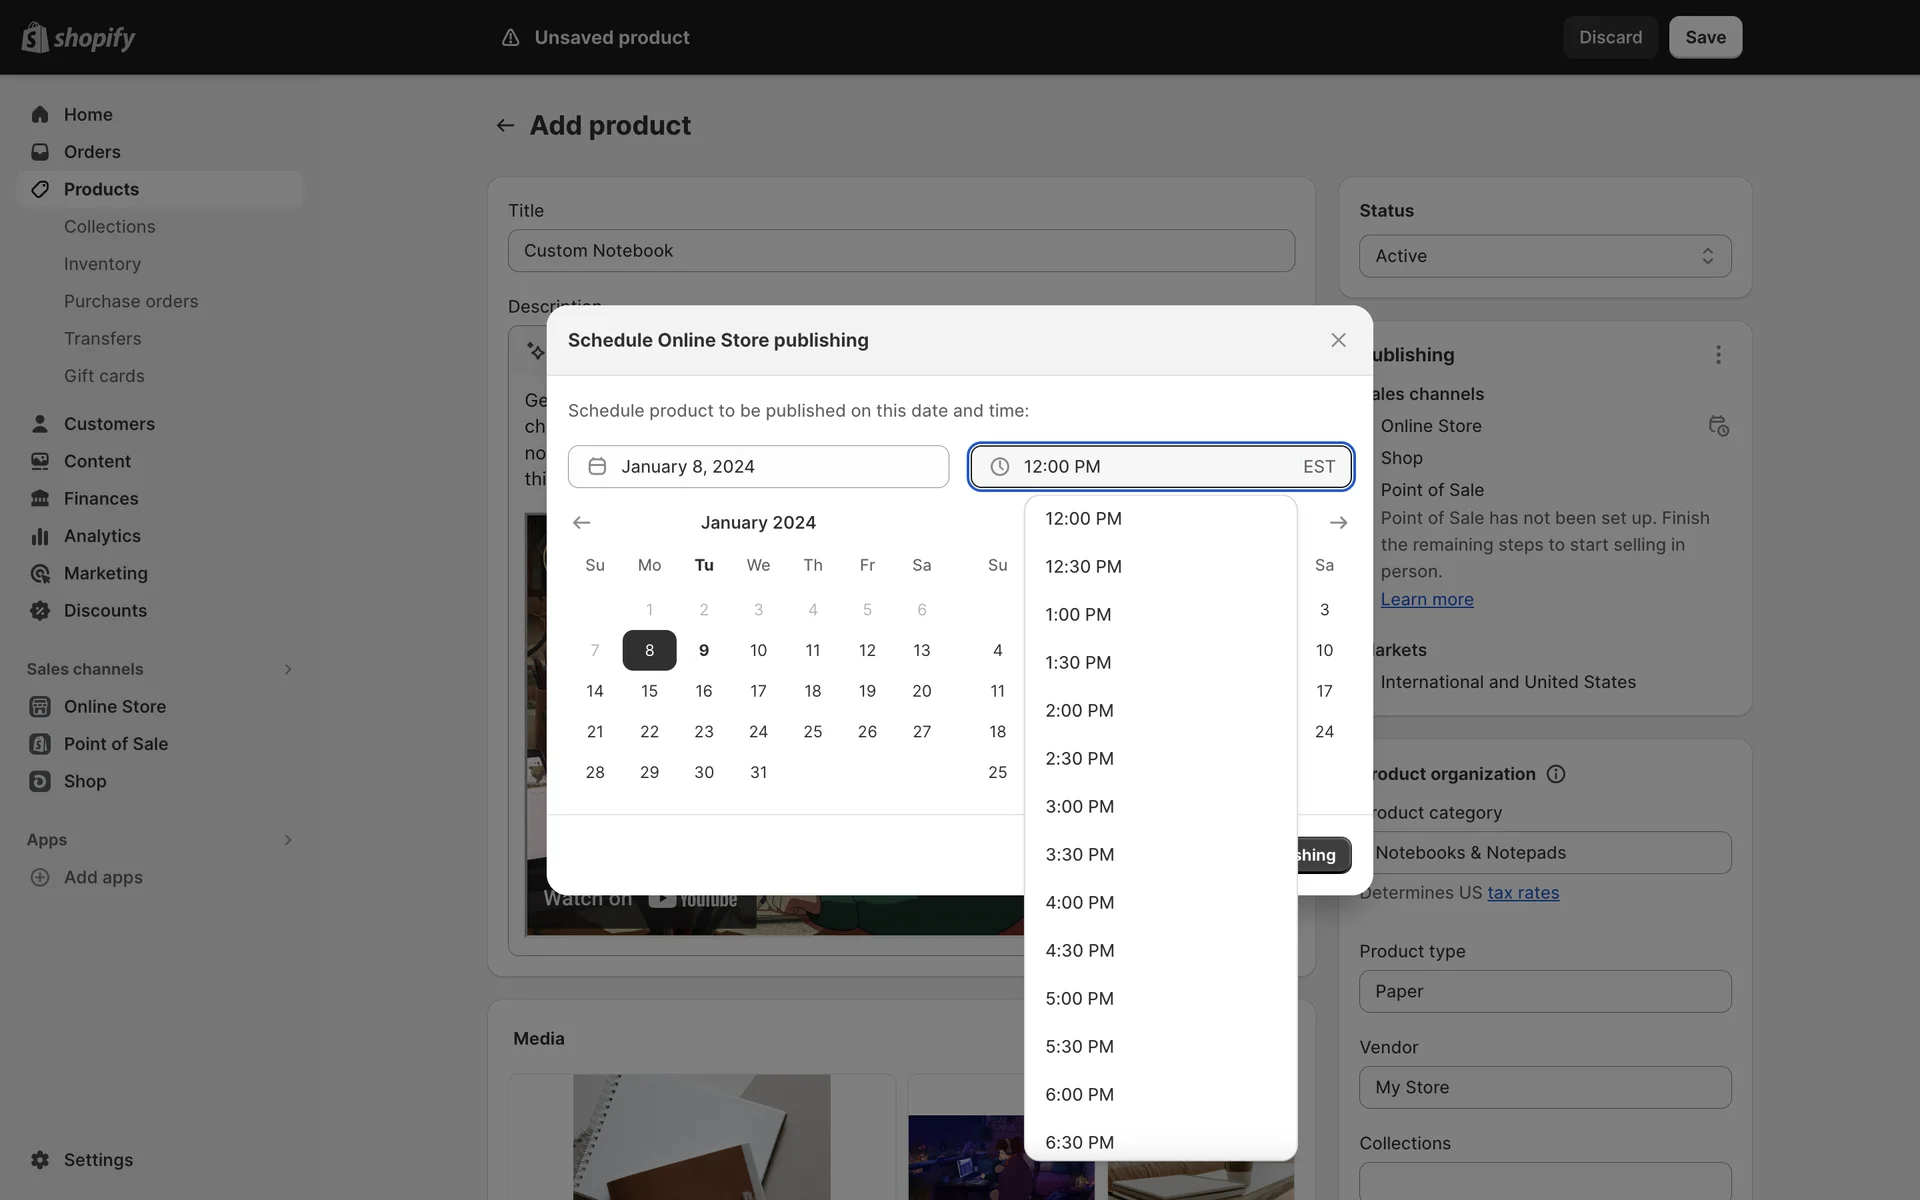Go to next month in calendar
This screenshot has width=1920, height=1200.
(x=1338, y=523)
